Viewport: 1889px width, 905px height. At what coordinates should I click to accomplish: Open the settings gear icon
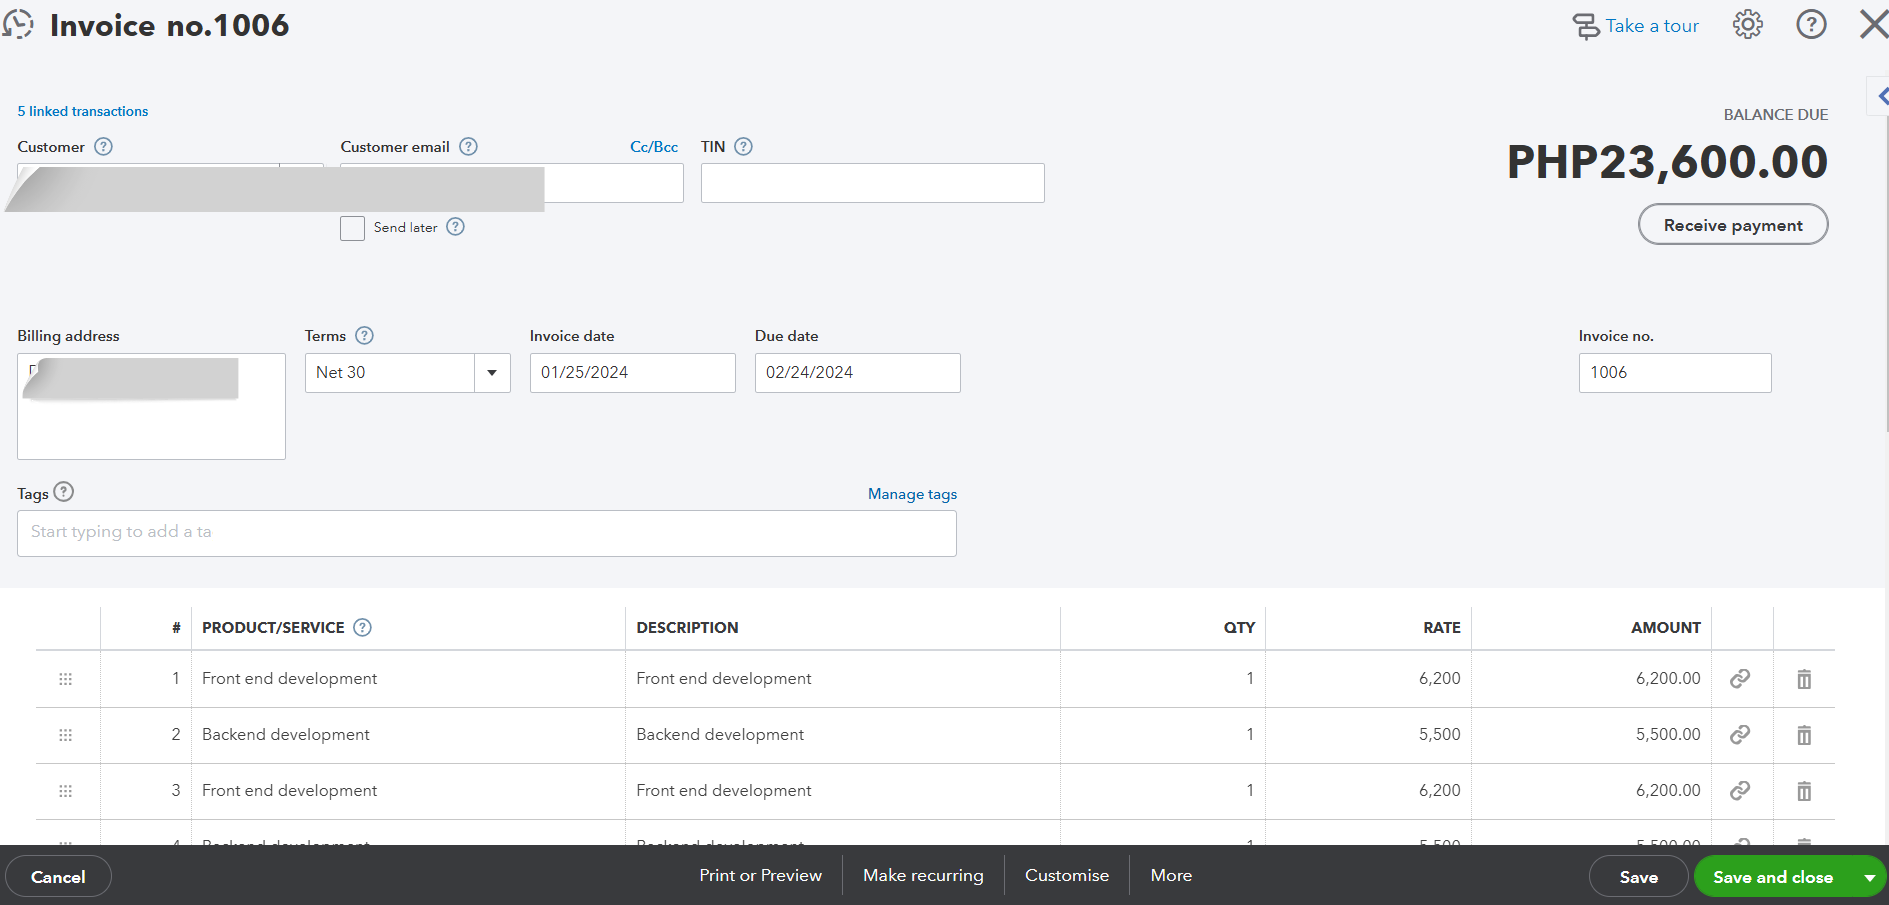pos(1747,25)
